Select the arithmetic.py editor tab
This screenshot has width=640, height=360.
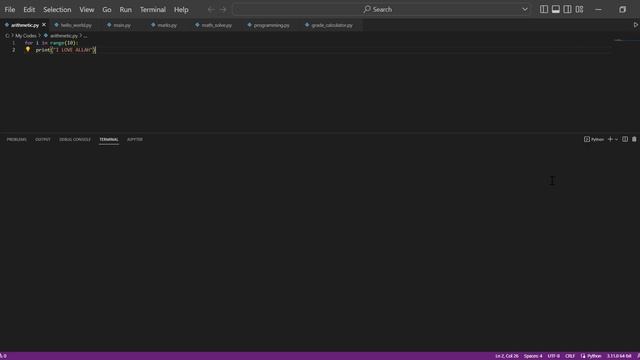[25, 25]
